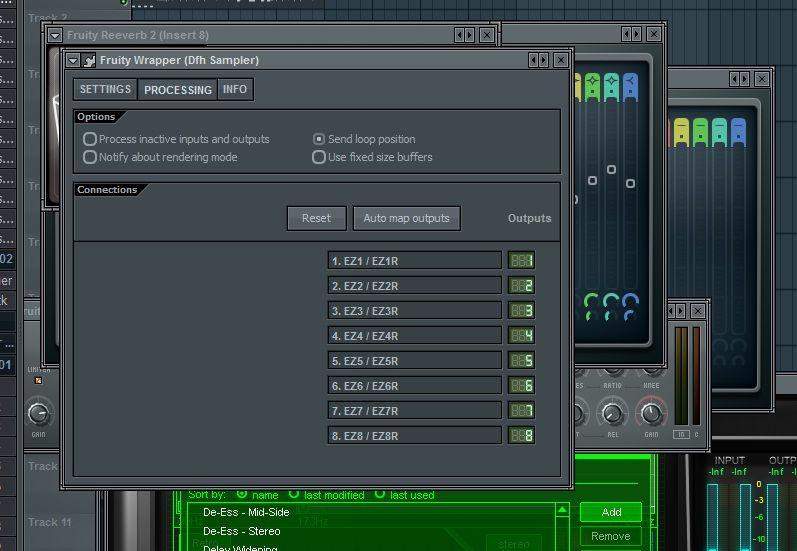Click output number display for EZ1 / EZ1R

click(x=521, y=261)
